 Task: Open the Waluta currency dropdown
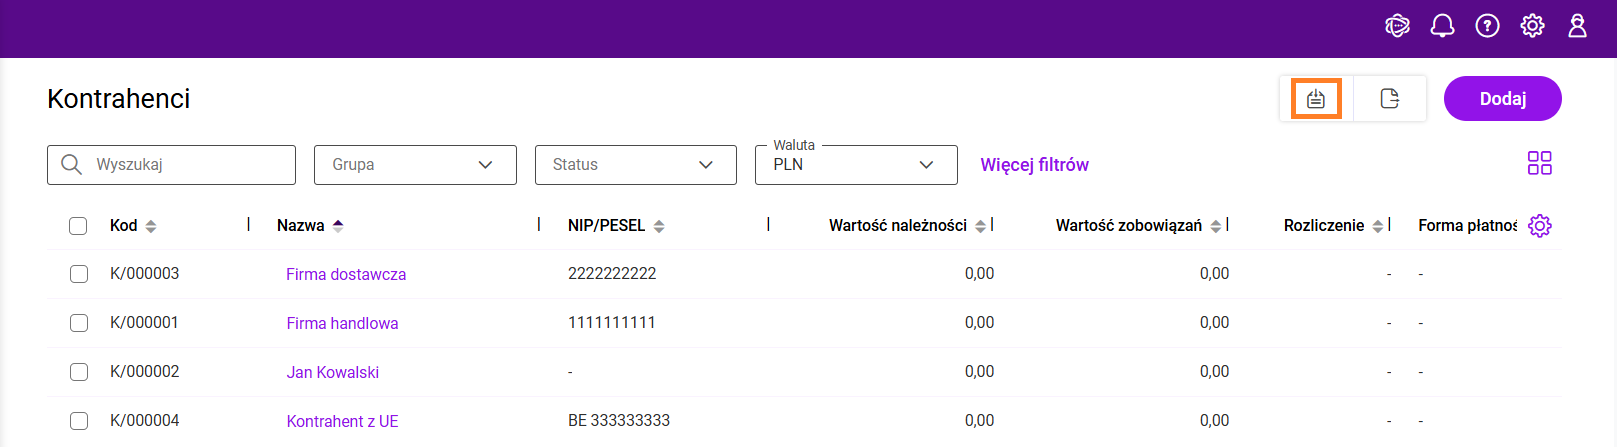click(855, 165)
